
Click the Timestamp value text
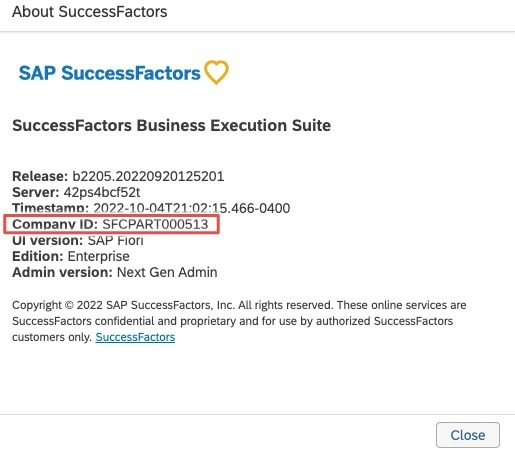tap(192, 208)
